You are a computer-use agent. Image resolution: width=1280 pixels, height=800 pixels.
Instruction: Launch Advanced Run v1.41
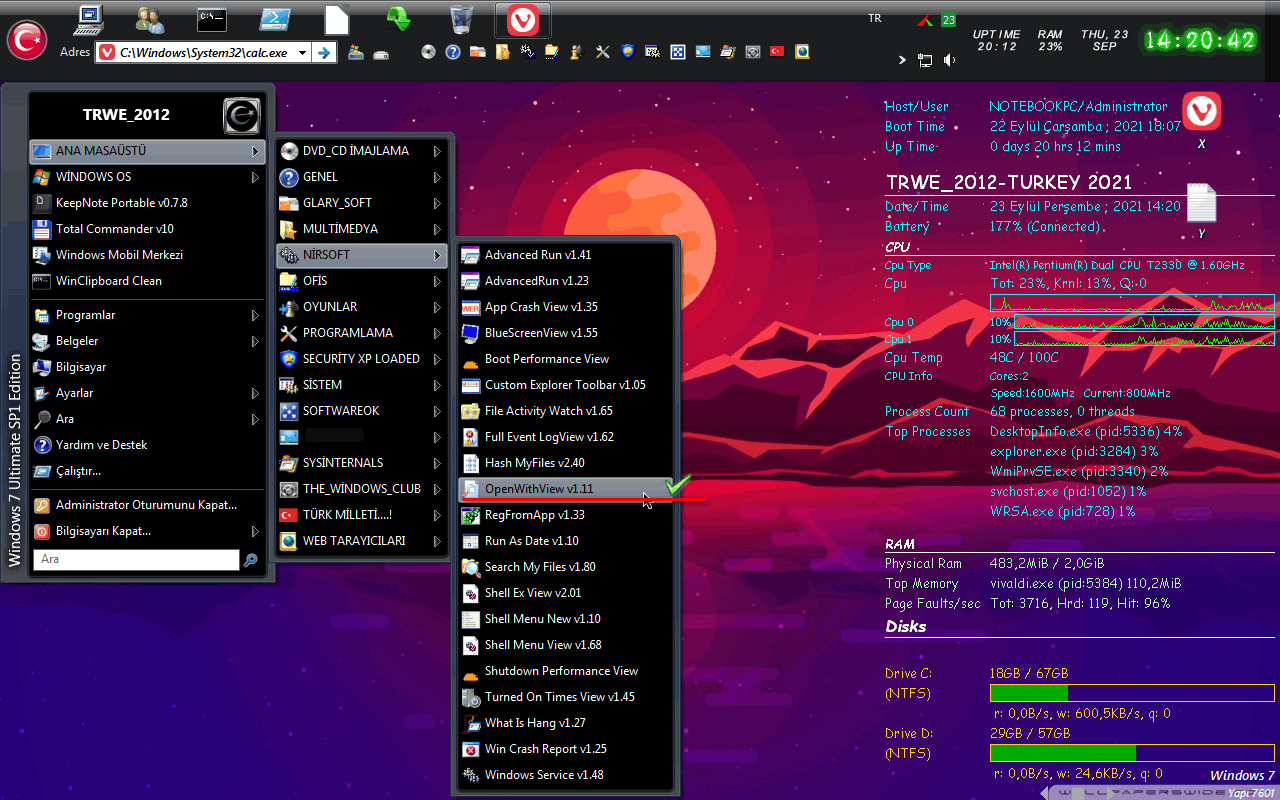[x=568, y=255]
